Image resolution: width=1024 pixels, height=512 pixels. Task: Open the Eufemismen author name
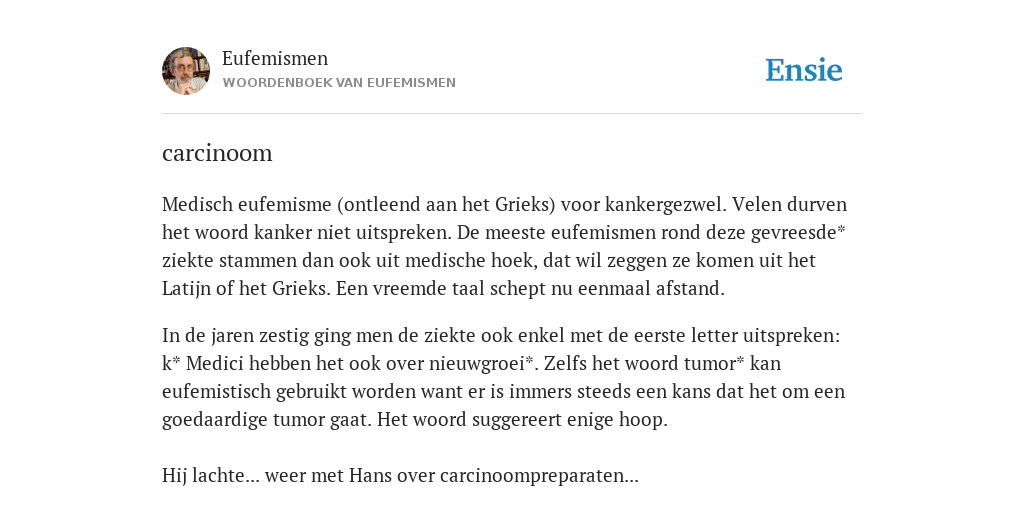275,58
